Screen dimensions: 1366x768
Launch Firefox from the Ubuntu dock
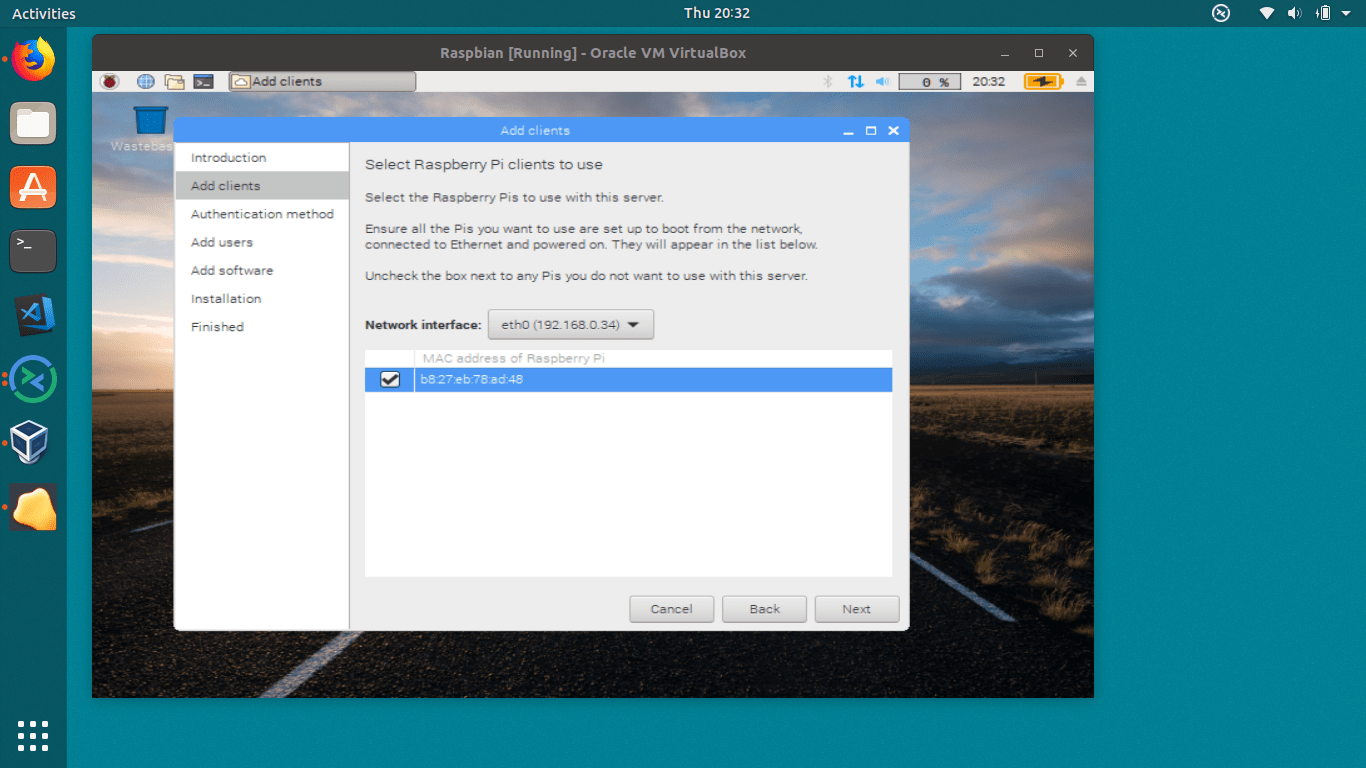tap(33, 59)
